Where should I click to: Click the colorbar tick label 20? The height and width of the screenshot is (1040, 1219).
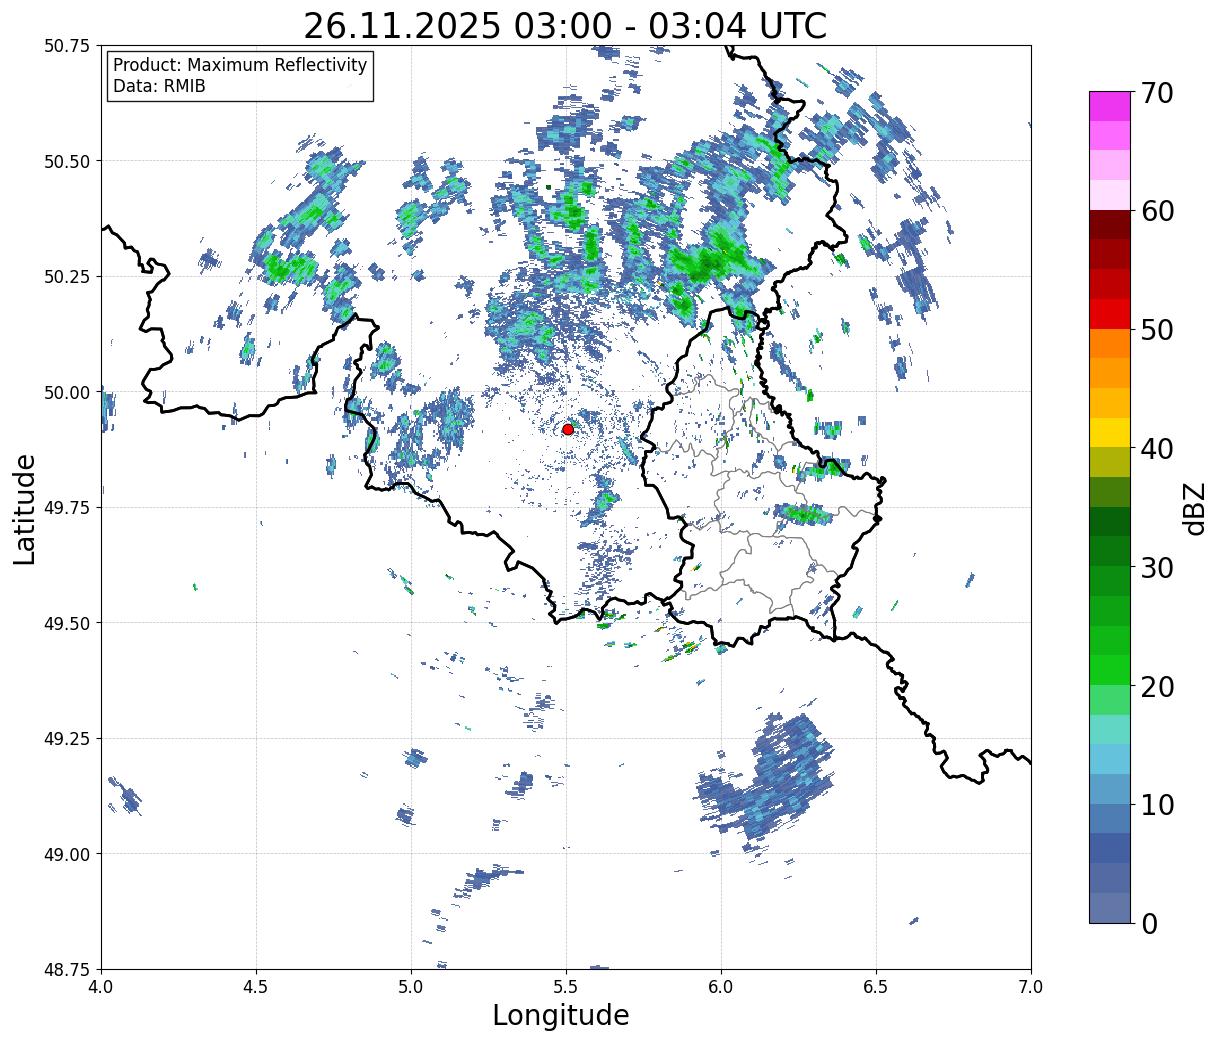tap(1157, 686)
